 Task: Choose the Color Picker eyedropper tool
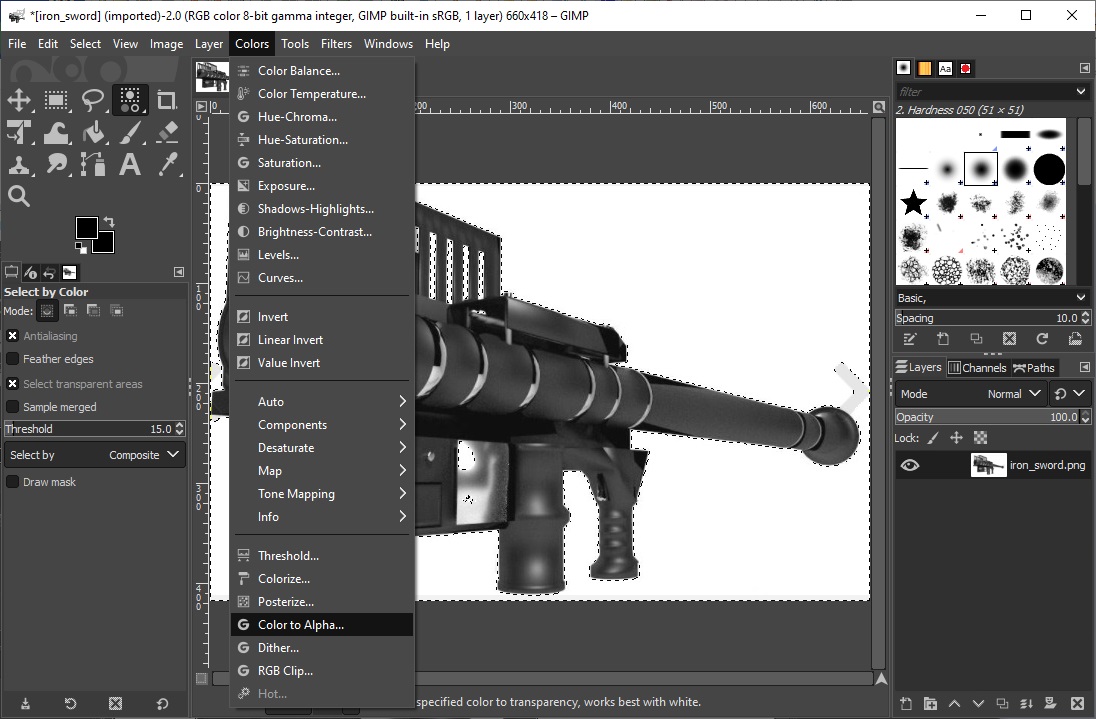pyautogui.click(x=167, y=165)
